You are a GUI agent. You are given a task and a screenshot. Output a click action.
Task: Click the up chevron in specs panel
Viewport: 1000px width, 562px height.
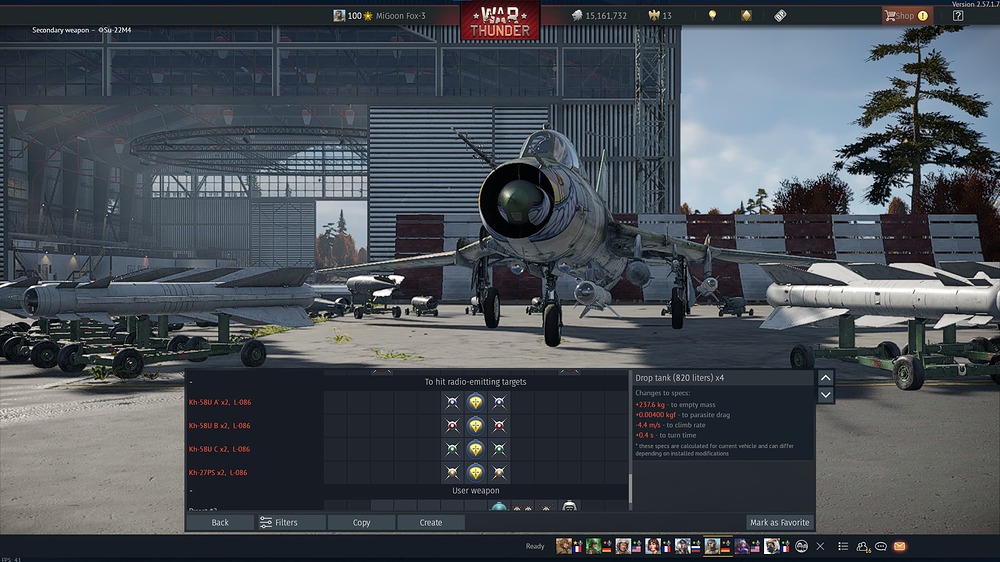point(825,378)
